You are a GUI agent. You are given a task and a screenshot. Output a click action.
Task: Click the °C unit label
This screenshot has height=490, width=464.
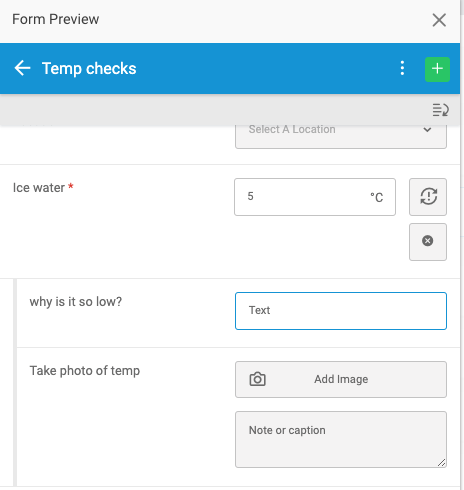click(377, 197)
